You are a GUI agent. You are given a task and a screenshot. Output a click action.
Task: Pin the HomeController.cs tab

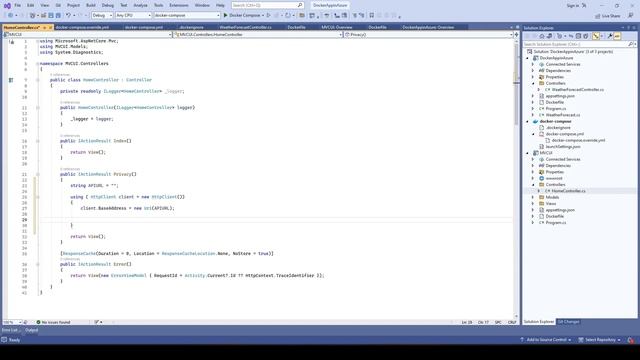click(x=44, y=27)
